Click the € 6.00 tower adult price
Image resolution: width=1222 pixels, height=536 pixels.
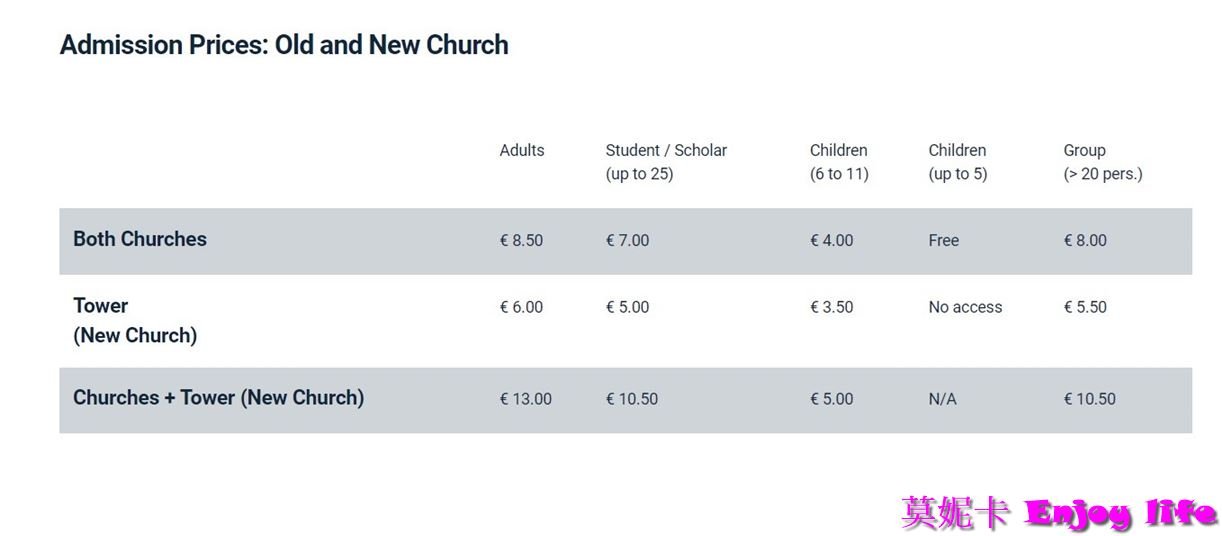pos(521,307)
